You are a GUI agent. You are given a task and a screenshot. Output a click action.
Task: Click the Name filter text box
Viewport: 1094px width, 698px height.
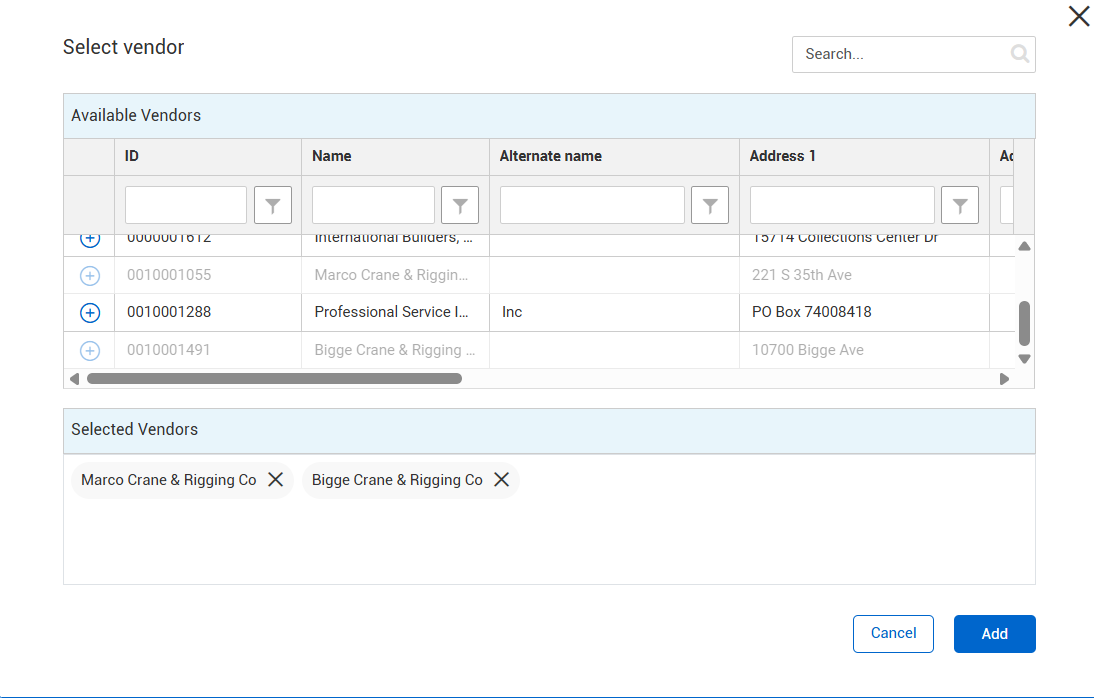(x=373, y=205)
